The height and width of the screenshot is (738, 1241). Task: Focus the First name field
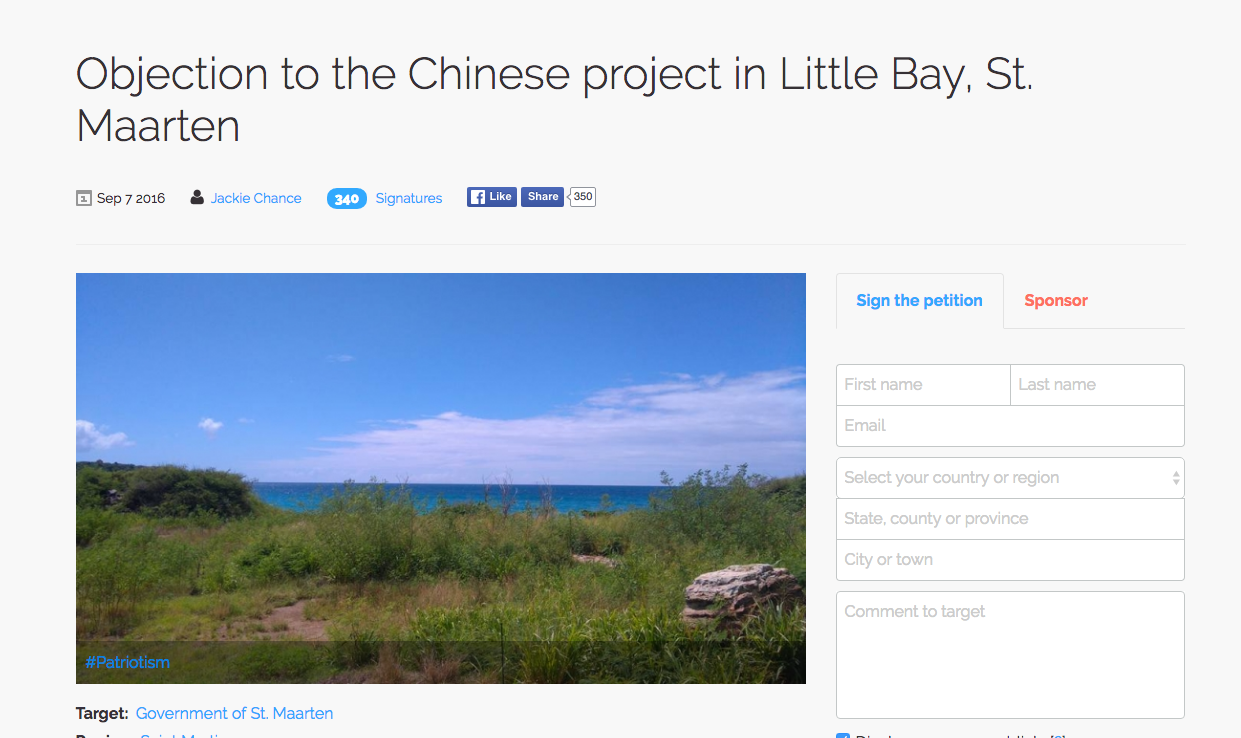point(923,385)
